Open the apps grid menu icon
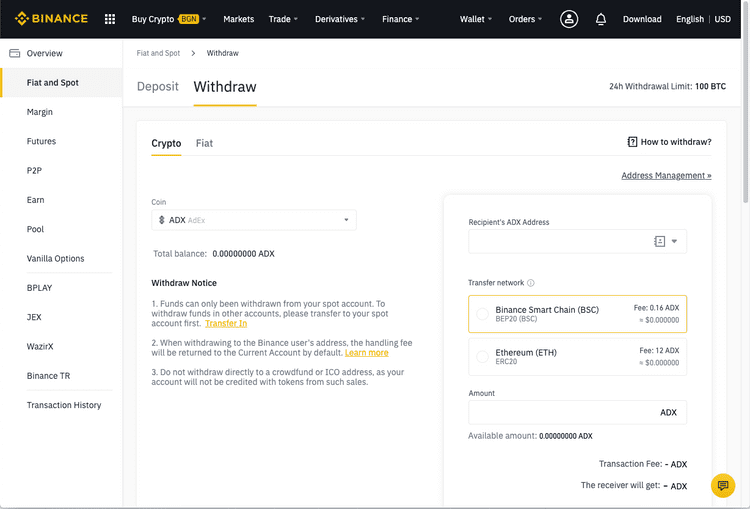The height and width of the screenshot is (509, 750). point(110,19)
